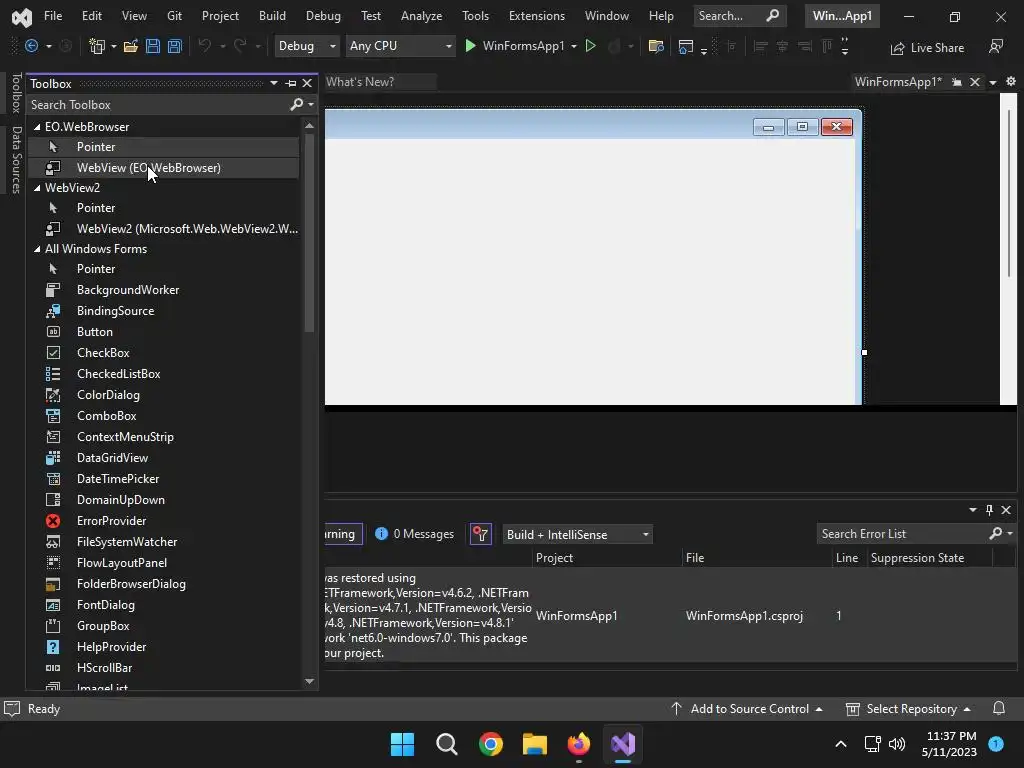Toggle the 0 Messages filter button
Screen dimensions: 1024x768
coord(415,534)
